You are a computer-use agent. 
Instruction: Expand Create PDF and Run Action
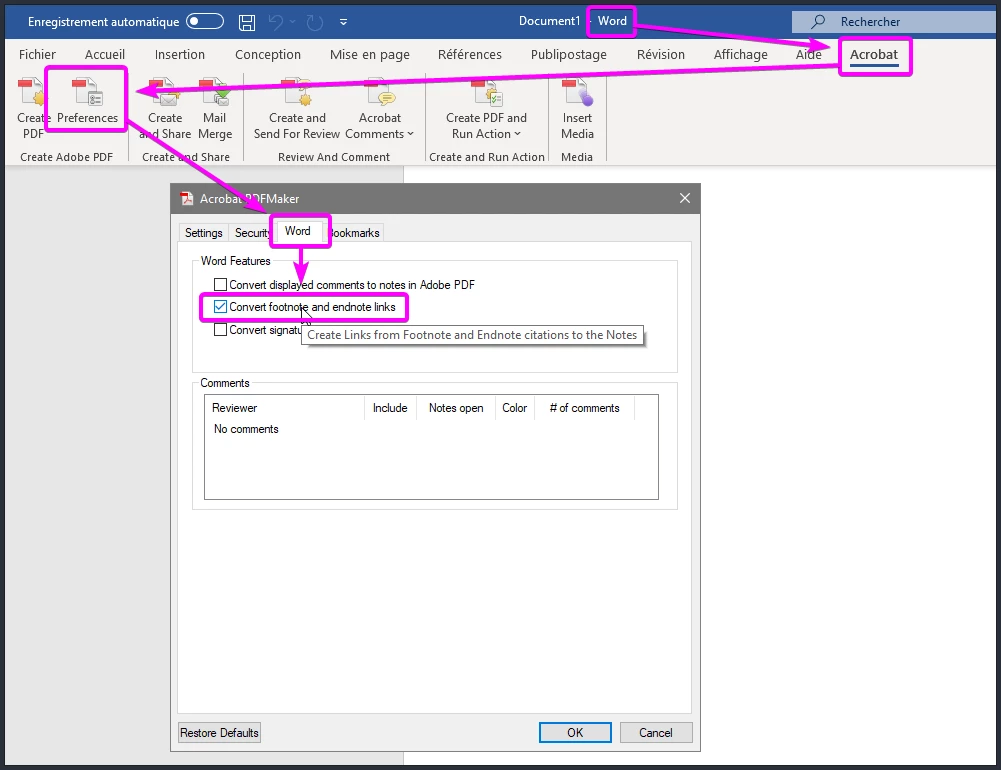(x=486, y=109)
